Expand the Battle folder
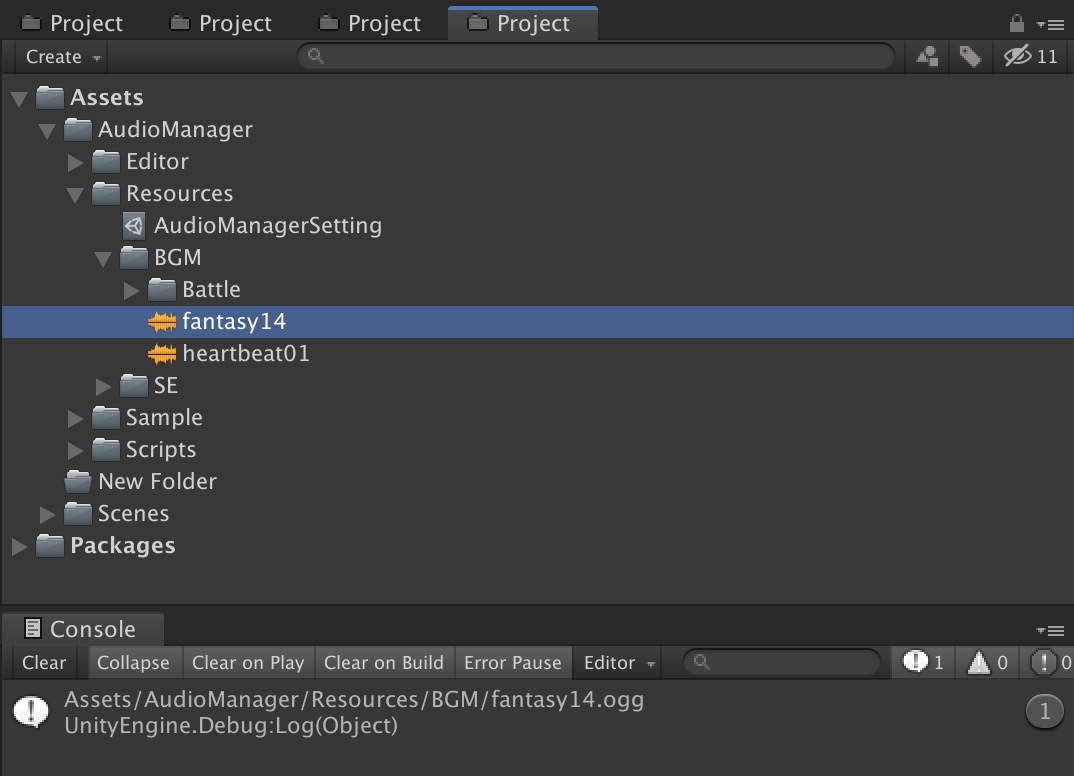 [x=132, y=290]
